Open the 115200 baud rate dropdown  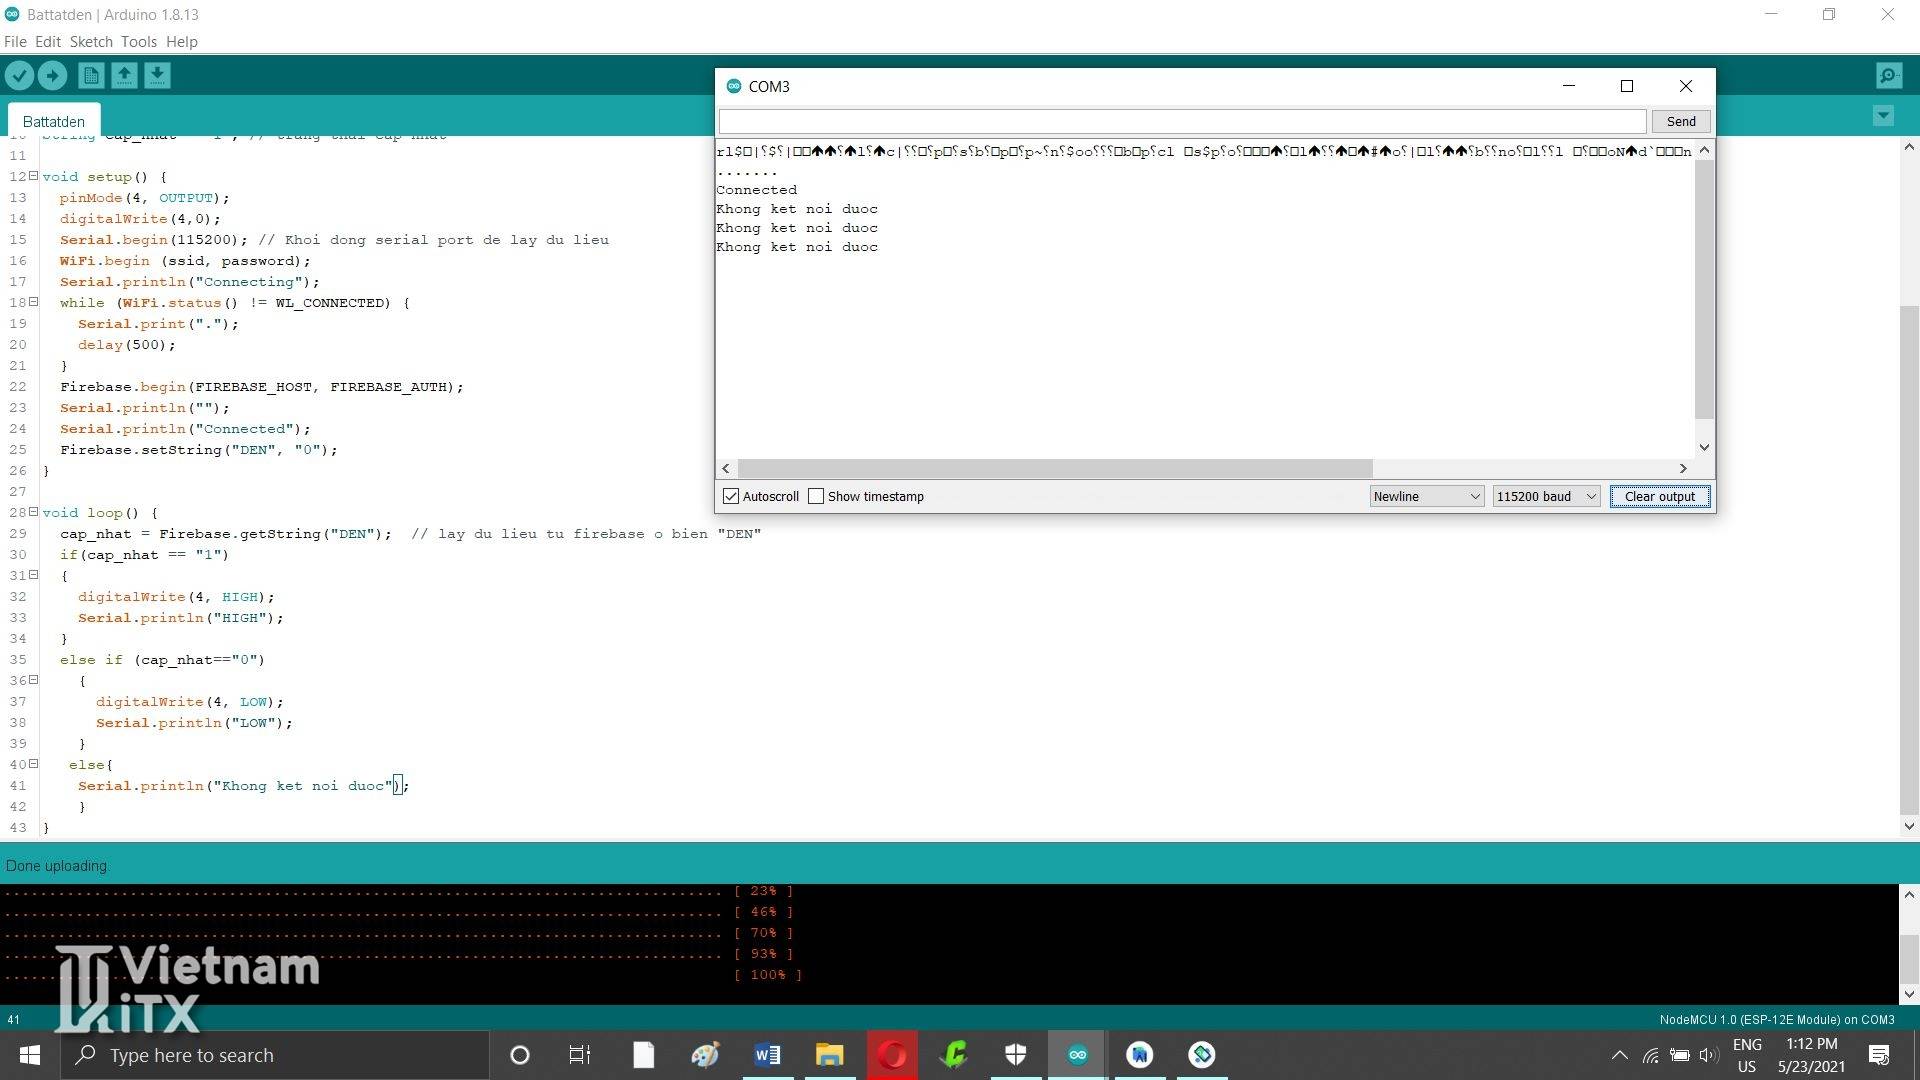[1546, 496]
